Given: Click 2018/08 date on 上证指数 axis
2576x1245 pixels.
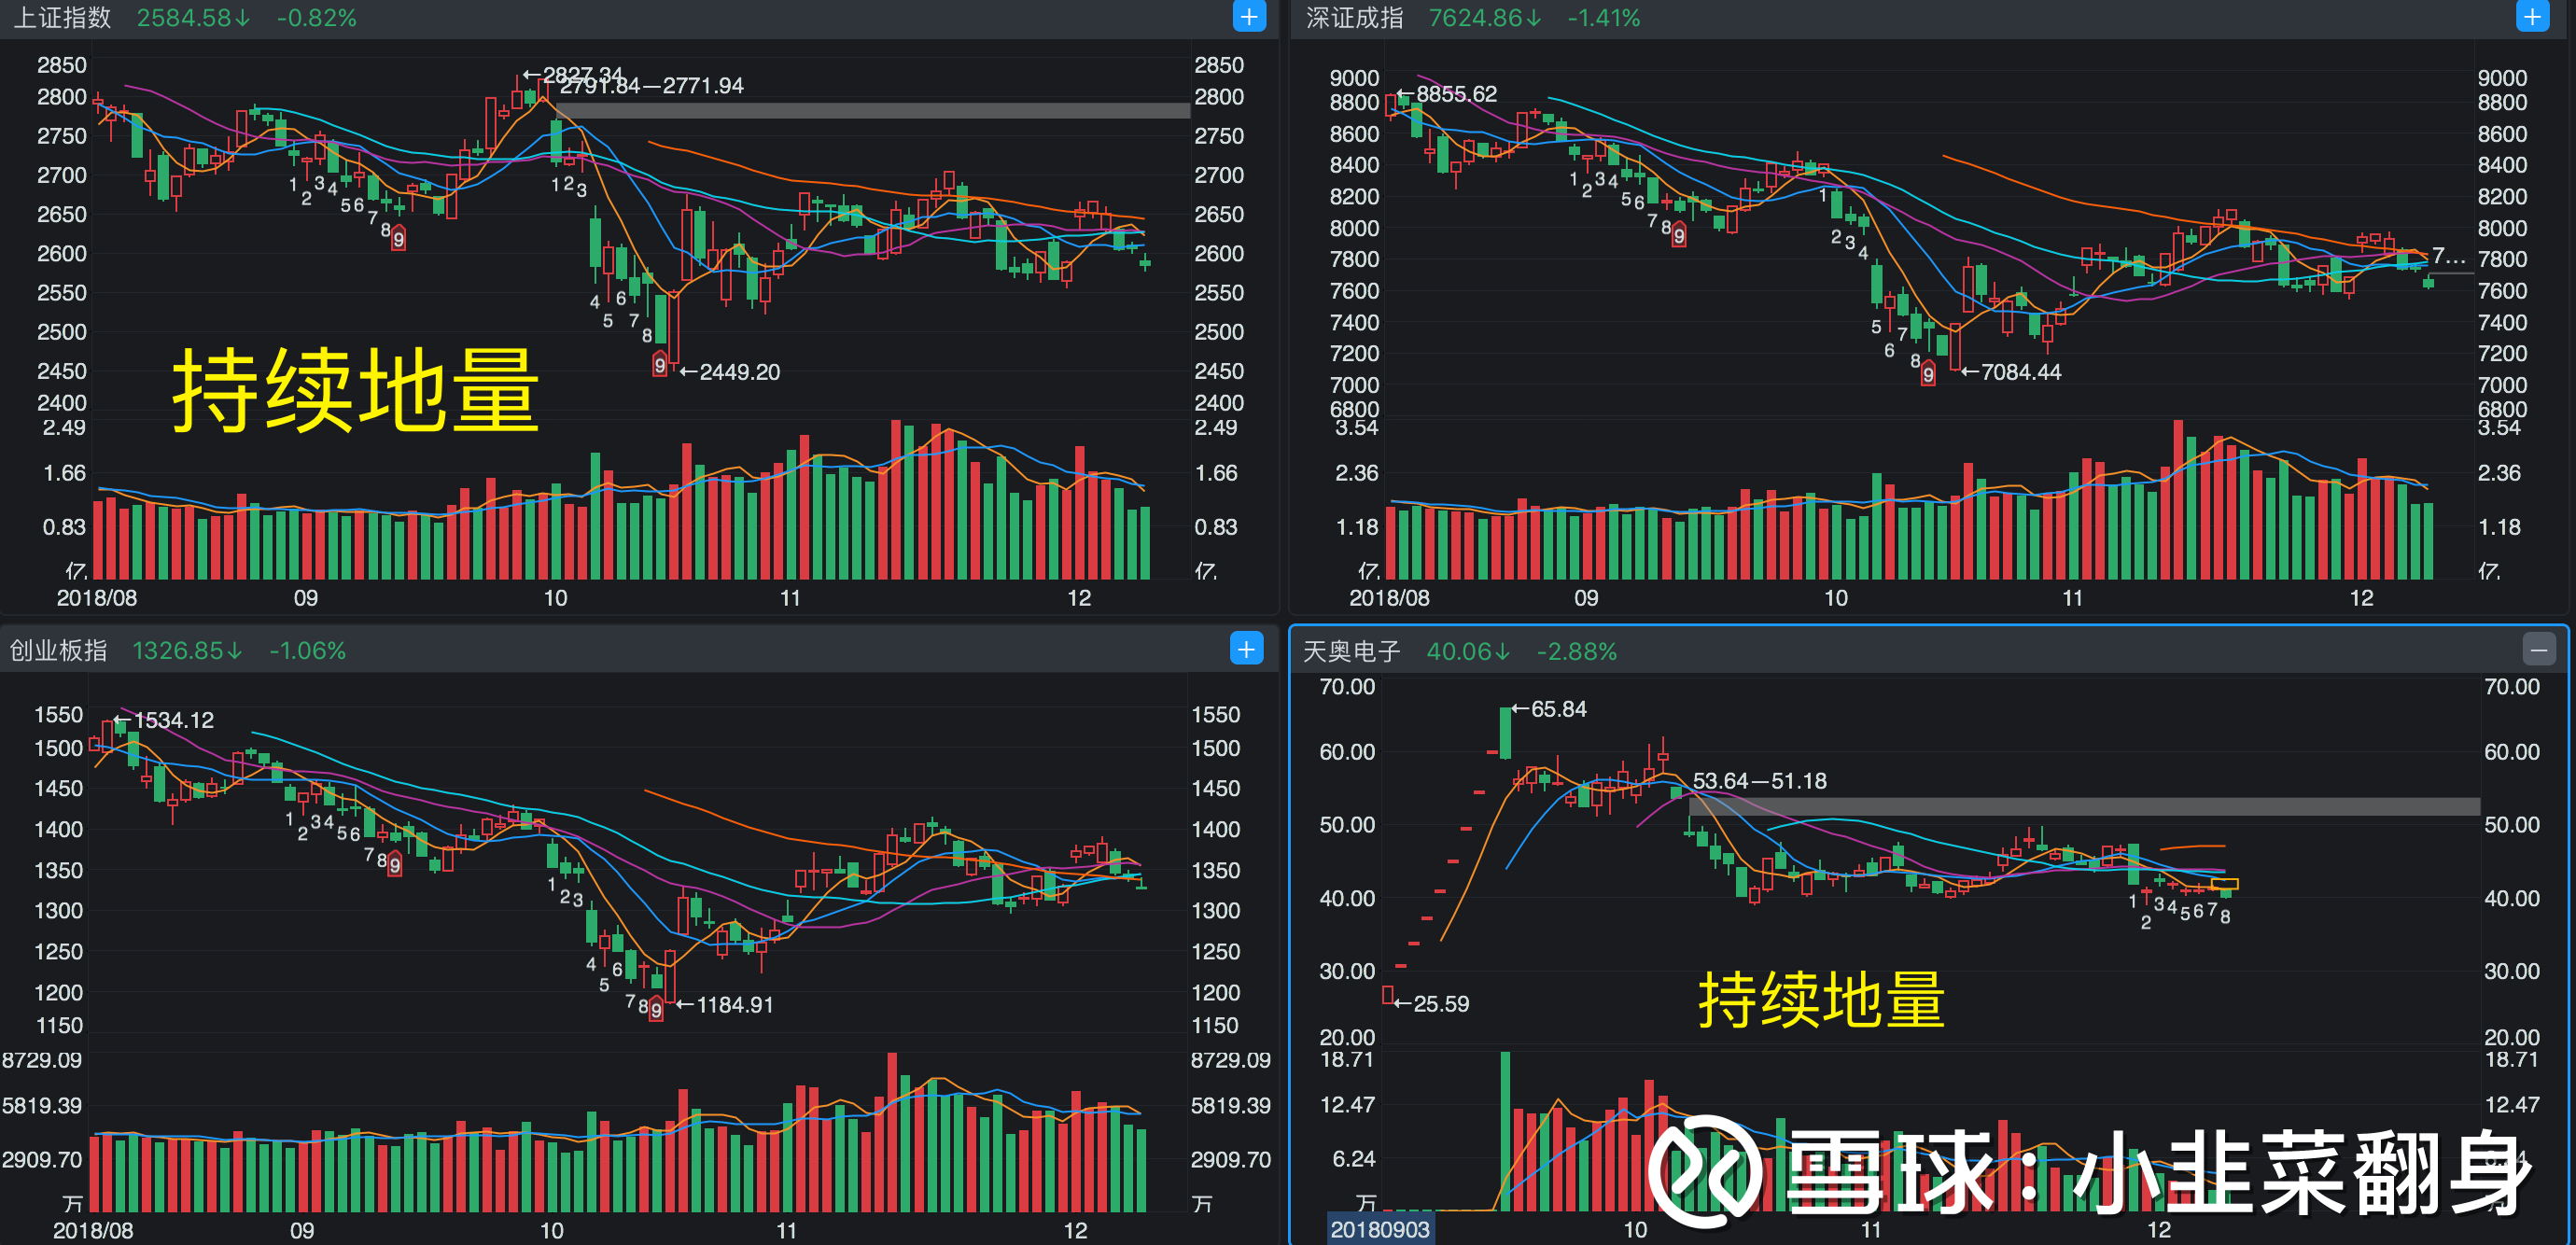Looking at the screenshot, I should pyautogui.click(x=97, y=598).
